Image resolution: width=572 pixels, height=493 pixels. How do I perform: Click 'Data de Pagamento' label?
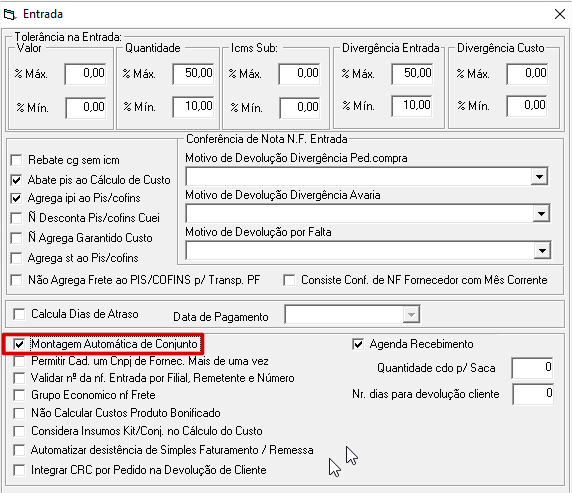tap(221, 317)
